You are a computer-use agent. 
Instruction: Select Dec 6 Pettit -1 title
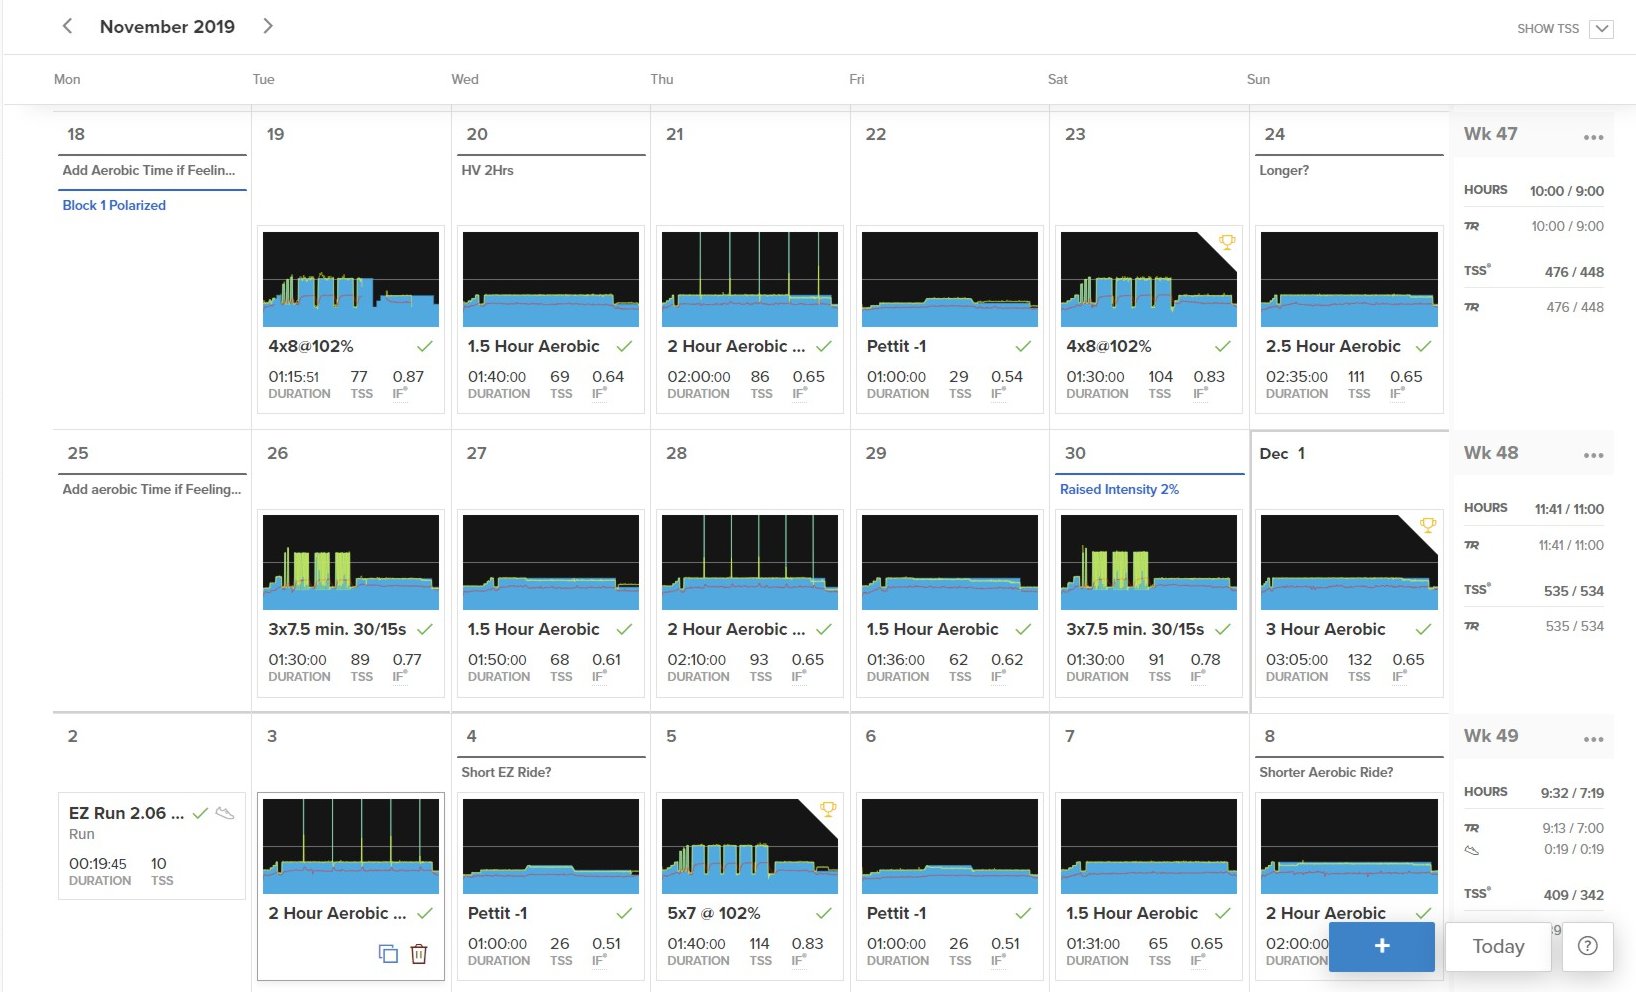[896, 913]
